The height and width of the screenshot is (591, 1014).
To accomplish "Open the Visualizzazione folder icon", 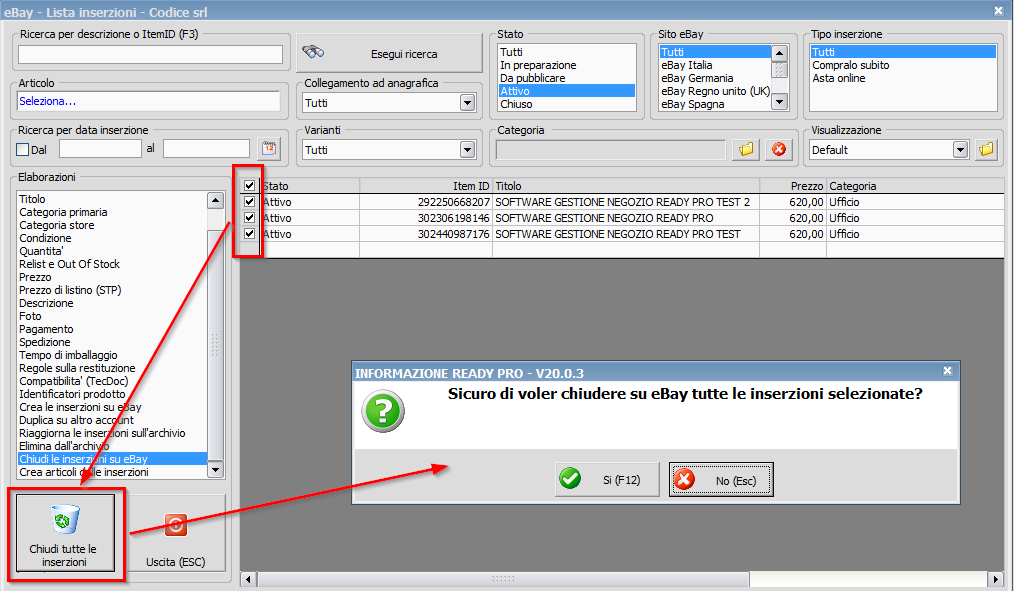I will (986, 149).
